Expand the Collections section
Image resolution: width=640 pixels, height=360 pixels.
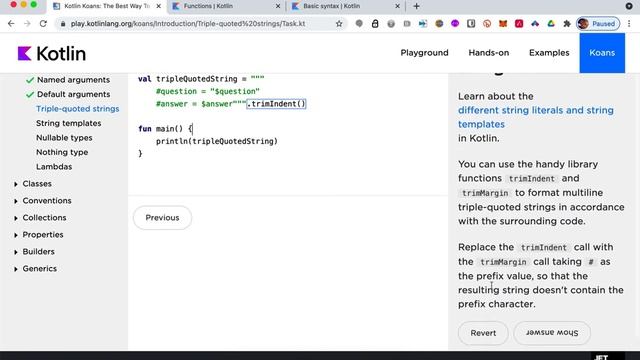click(x=40, y=218)
